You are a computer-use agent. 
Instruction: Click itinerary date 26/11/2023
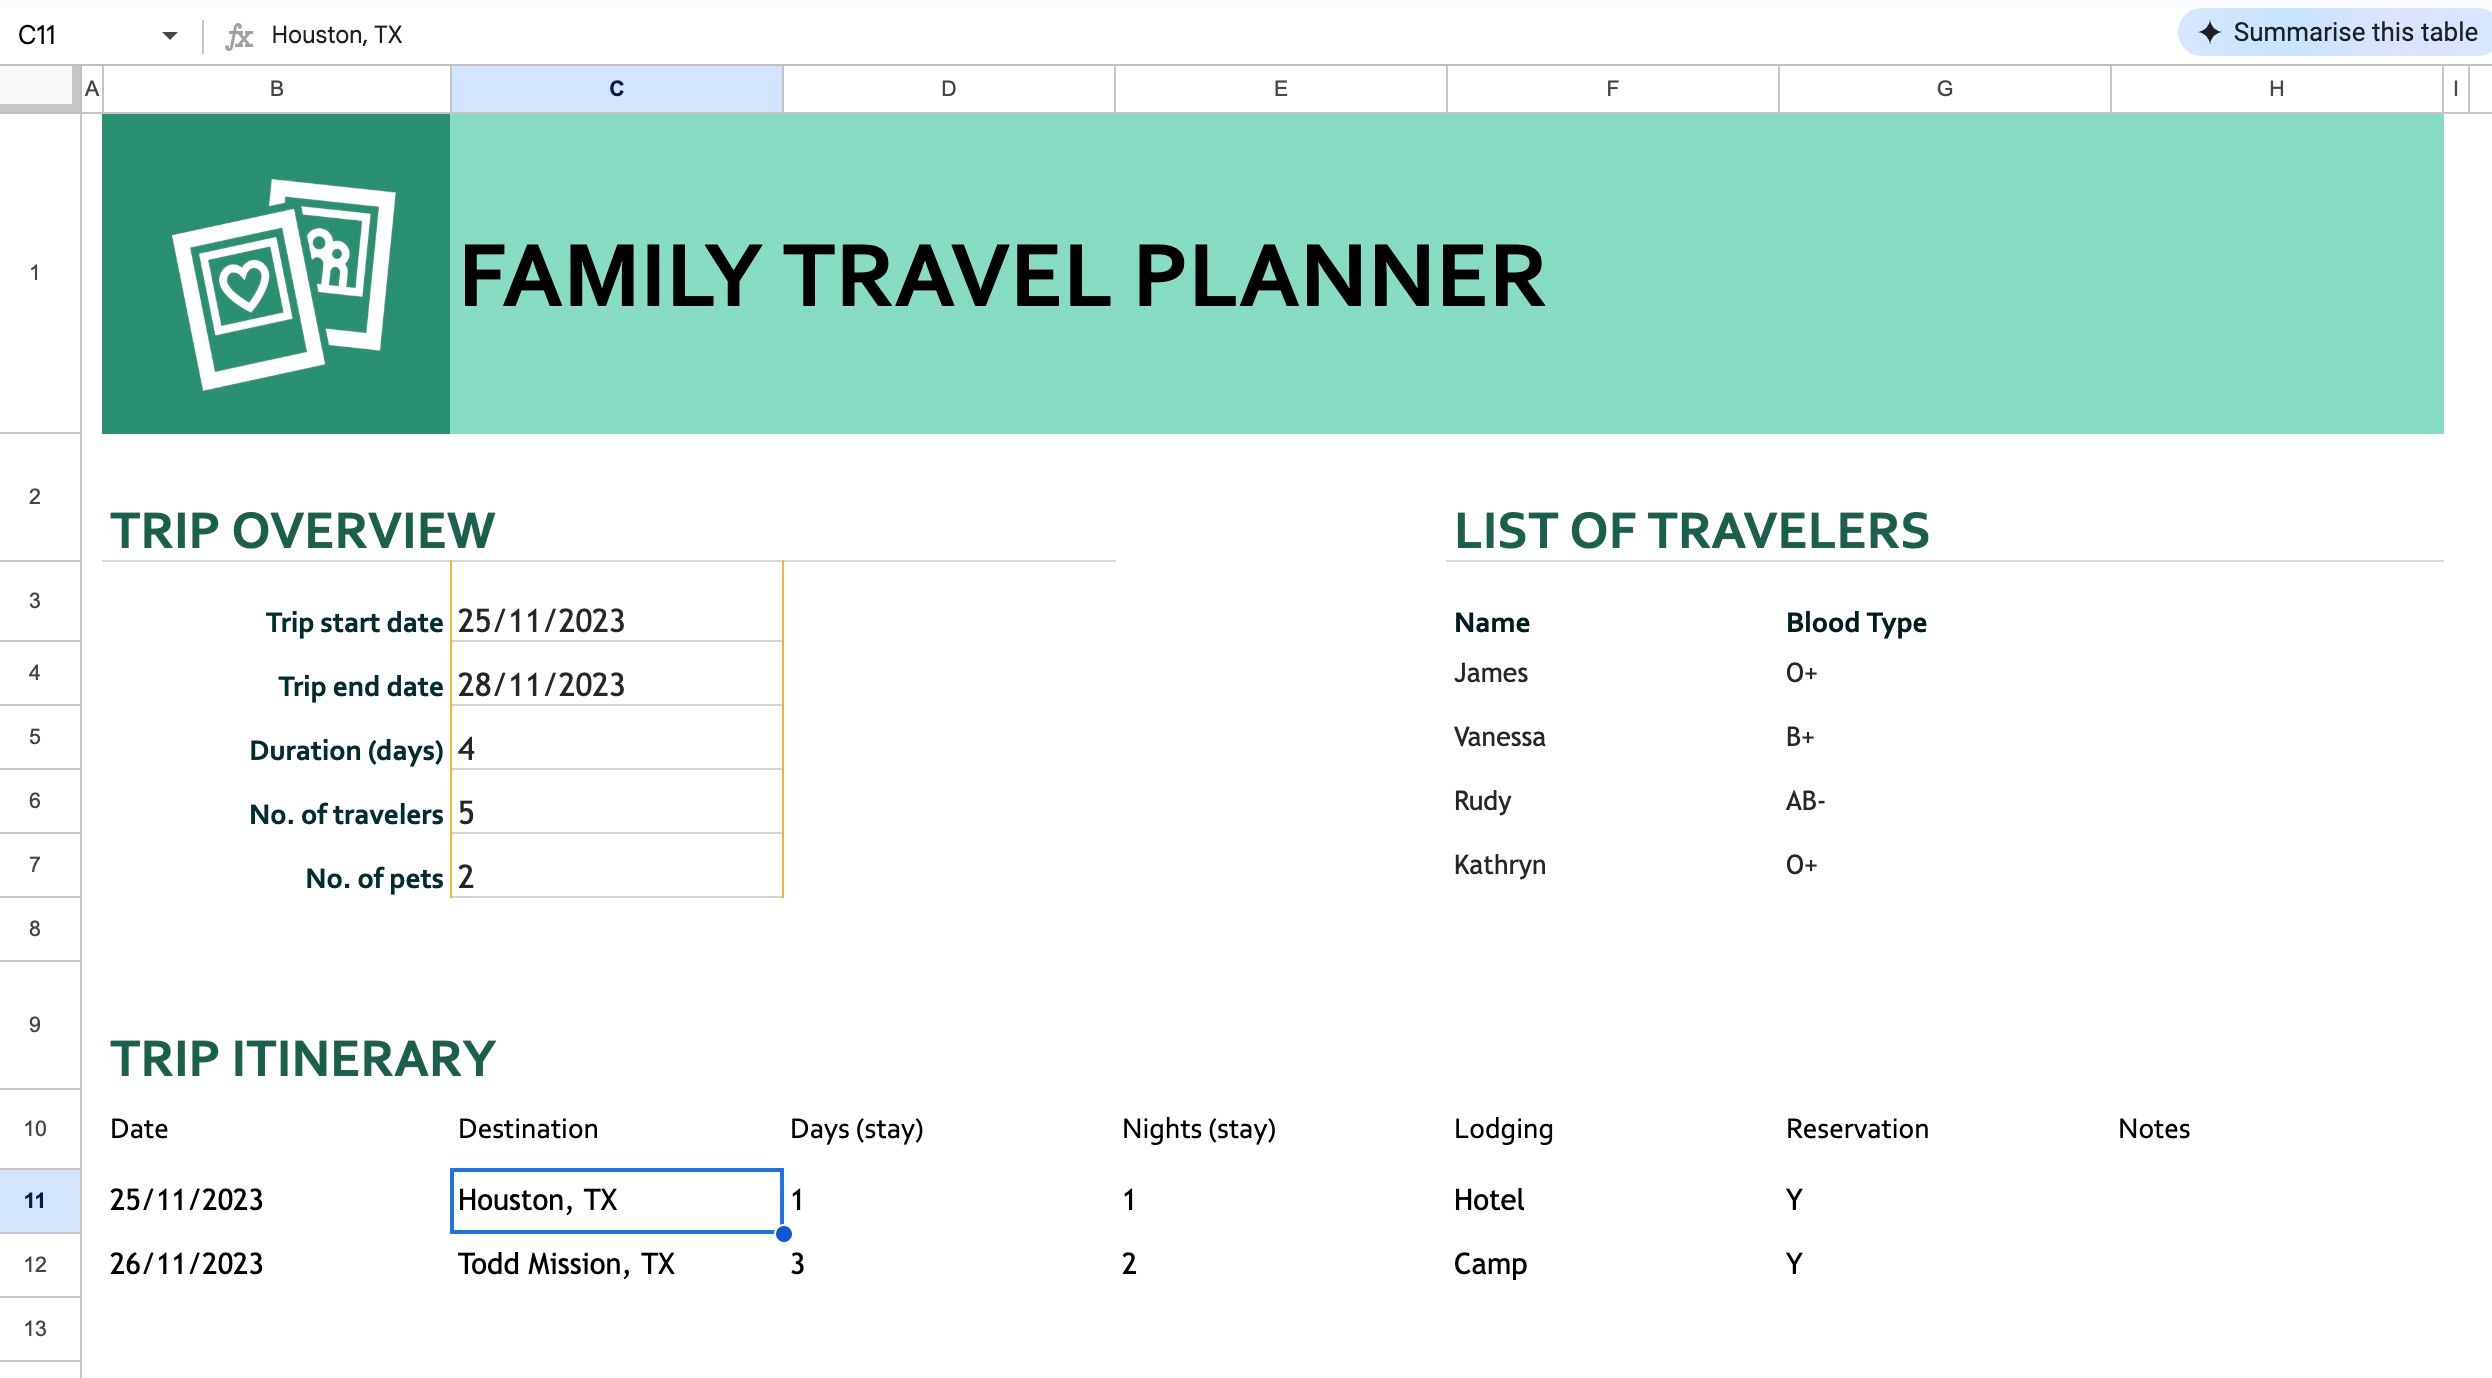pos(186,1264)
